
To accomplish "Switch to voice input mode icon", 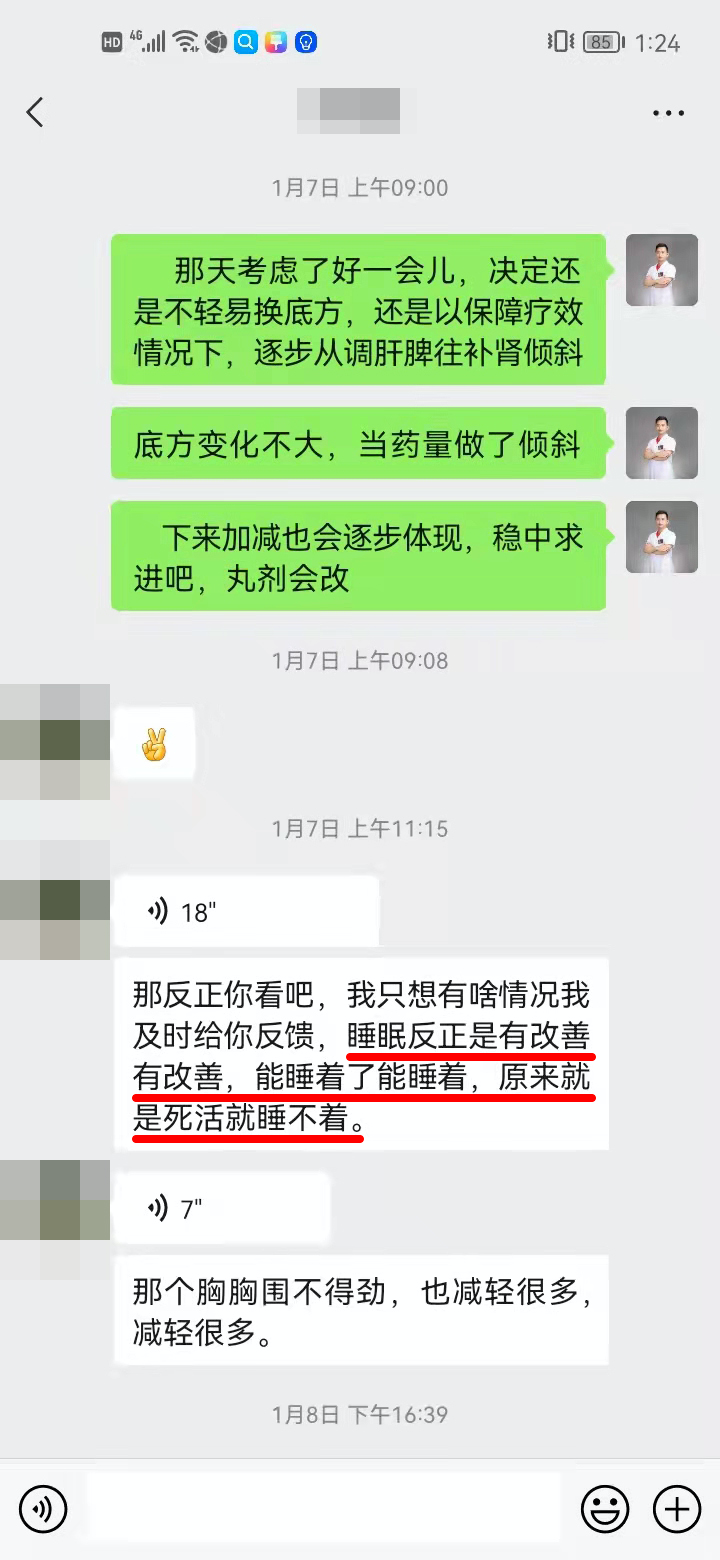I will pos(43,1509).
